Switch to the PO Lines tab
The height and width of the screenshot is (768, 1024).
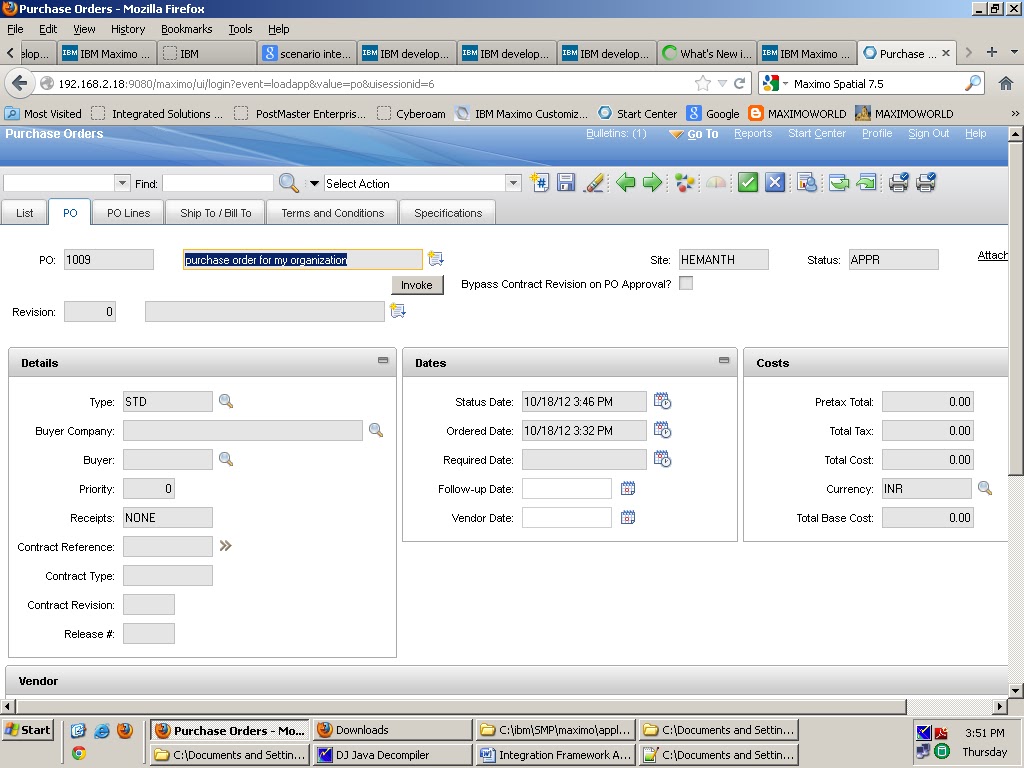click(x=127, y=212)
